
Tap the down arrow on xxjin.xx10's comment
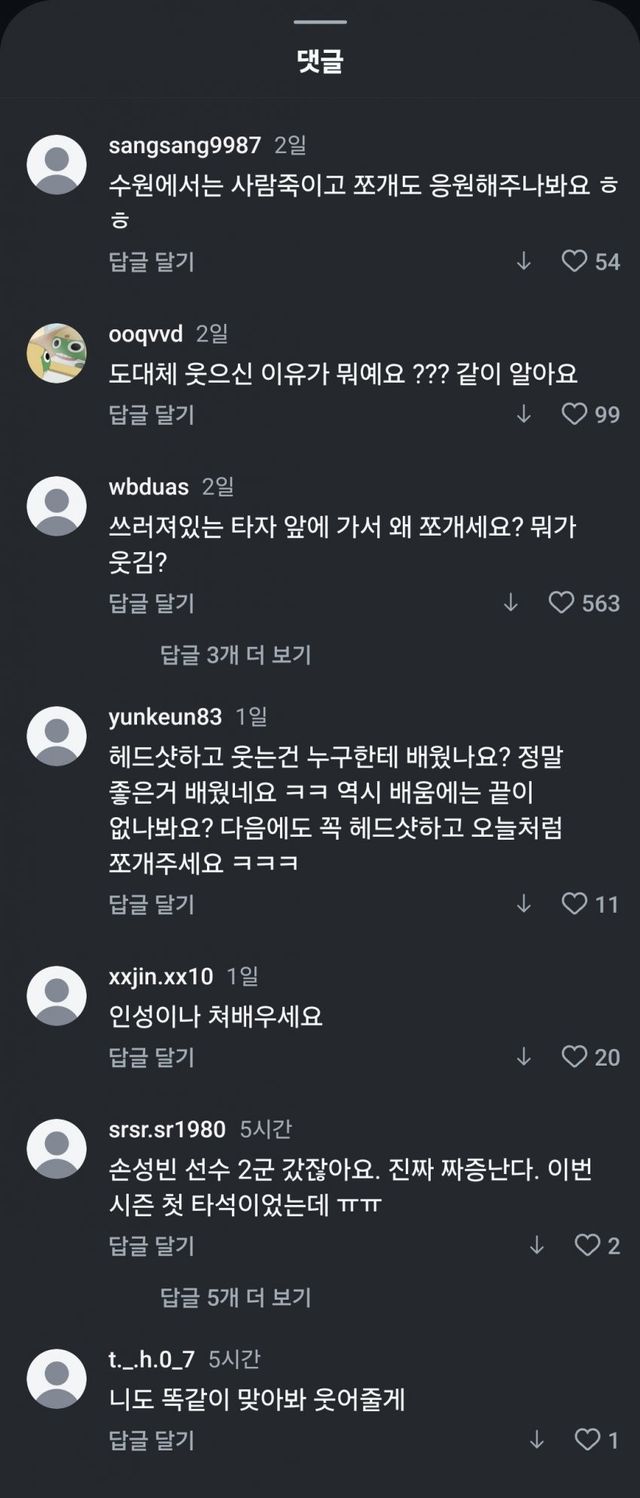point(523,1057)
